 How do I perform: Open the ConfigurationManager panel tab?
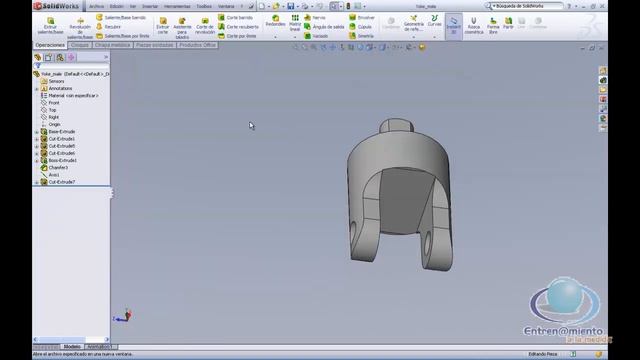pyautogui.click(x=60, y=58)
